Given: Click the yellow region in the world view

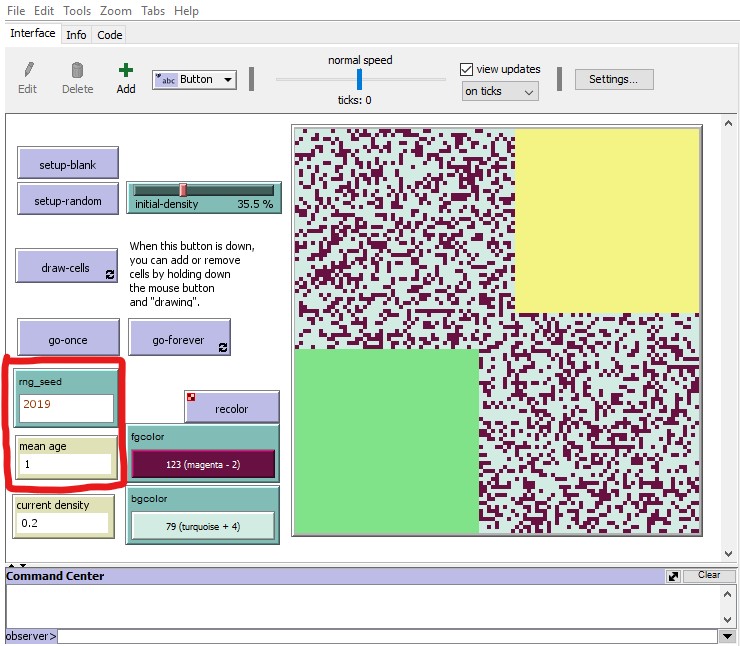Looking at the screenshot, I should pyautogui.click(x=607, y=221).
